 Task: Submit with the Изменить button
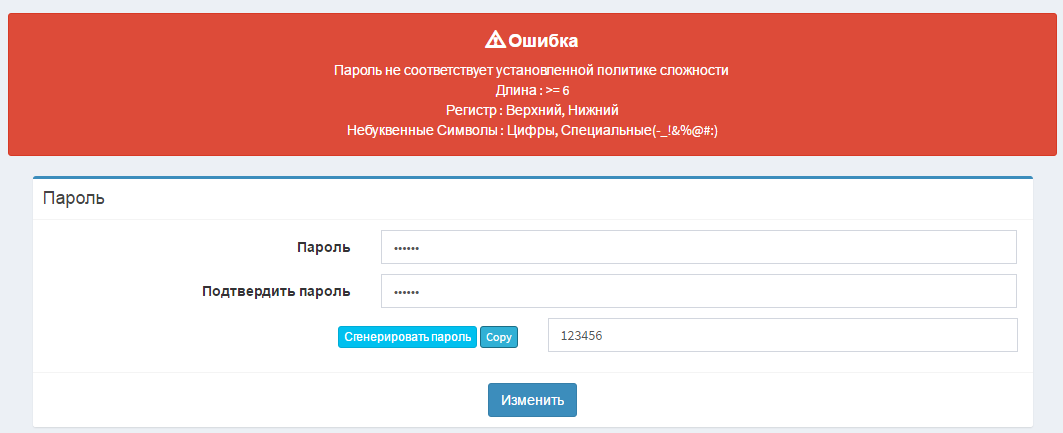pyautogui.click(x=532, y=399)
